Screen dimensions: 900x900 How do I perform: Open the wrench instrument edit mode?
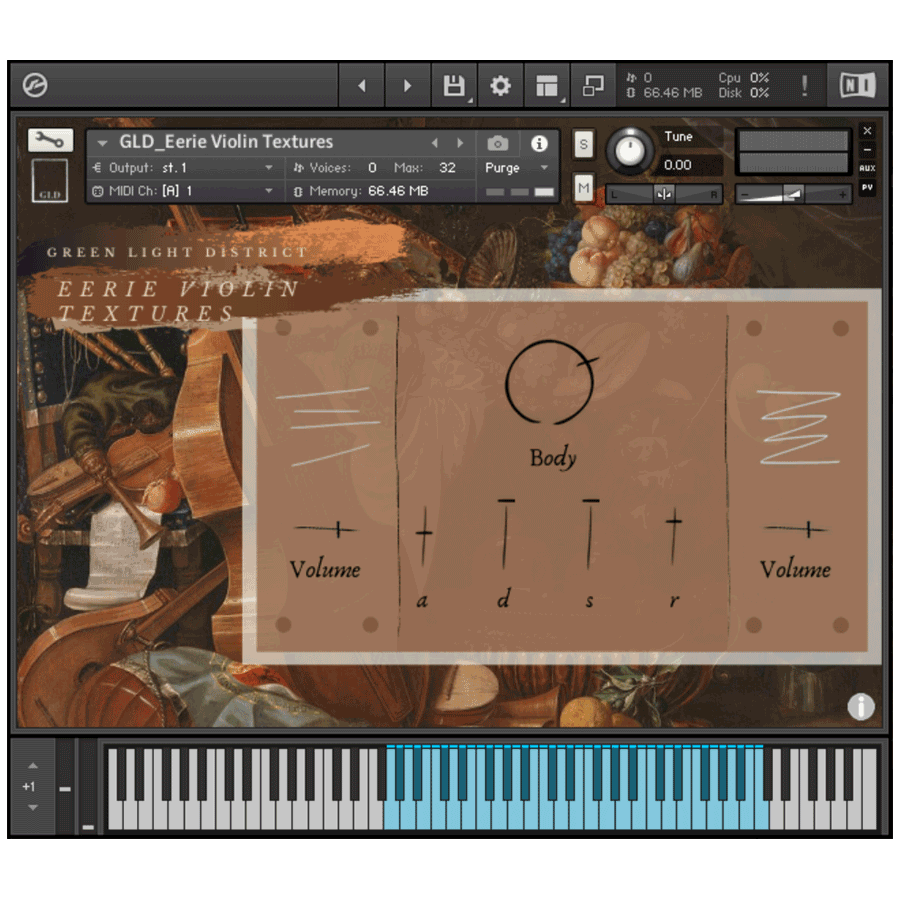[51, 139]
